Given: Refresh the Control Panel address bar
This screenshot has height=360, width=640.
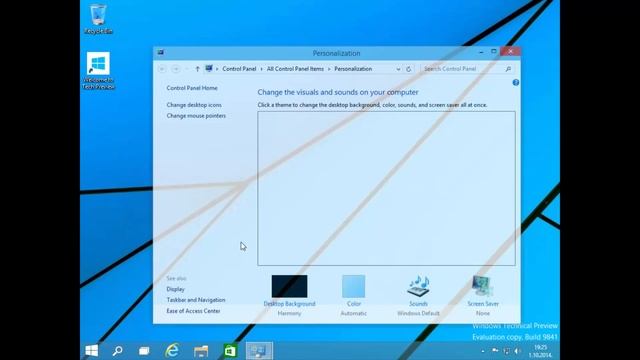Looking at the screenshot, I should (409, 69).
